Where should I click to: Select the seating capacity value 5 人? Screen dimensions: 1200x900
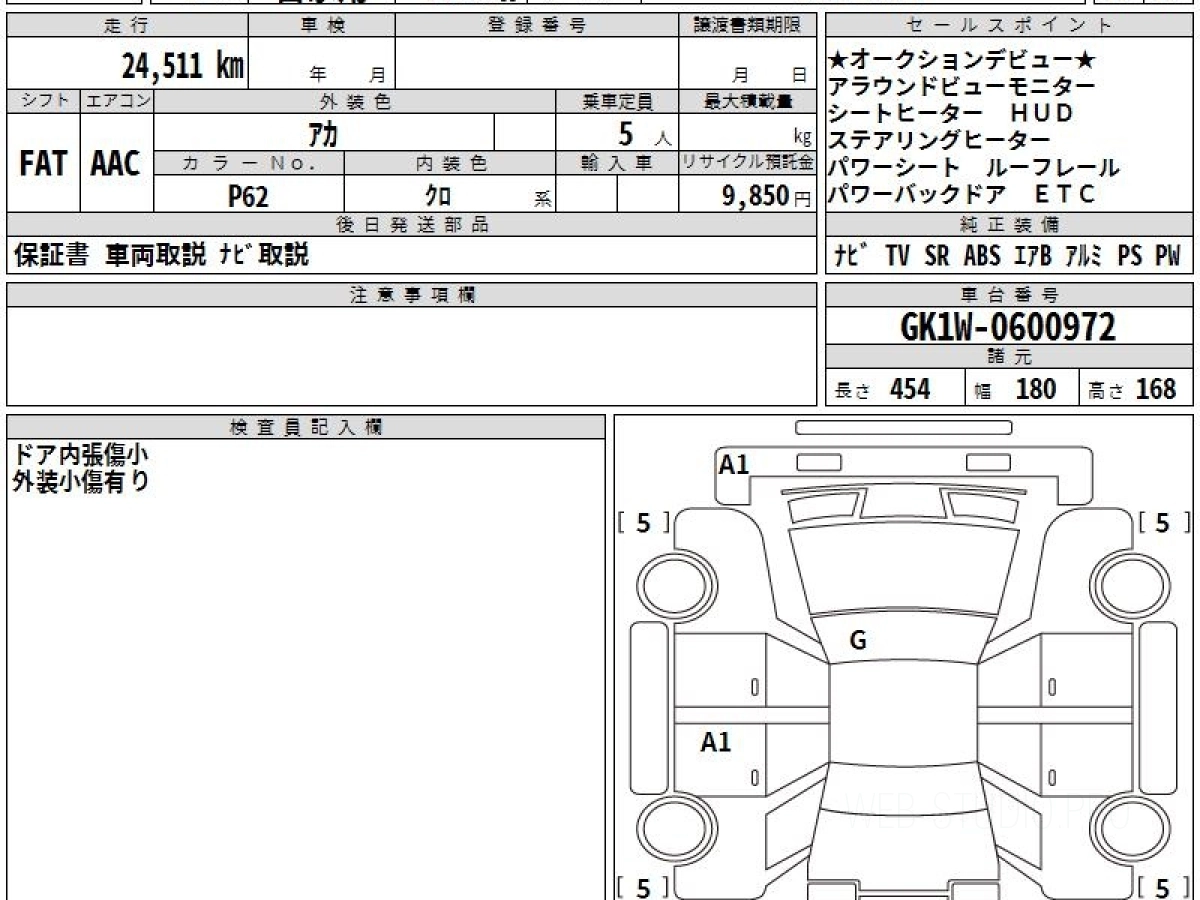645,133
